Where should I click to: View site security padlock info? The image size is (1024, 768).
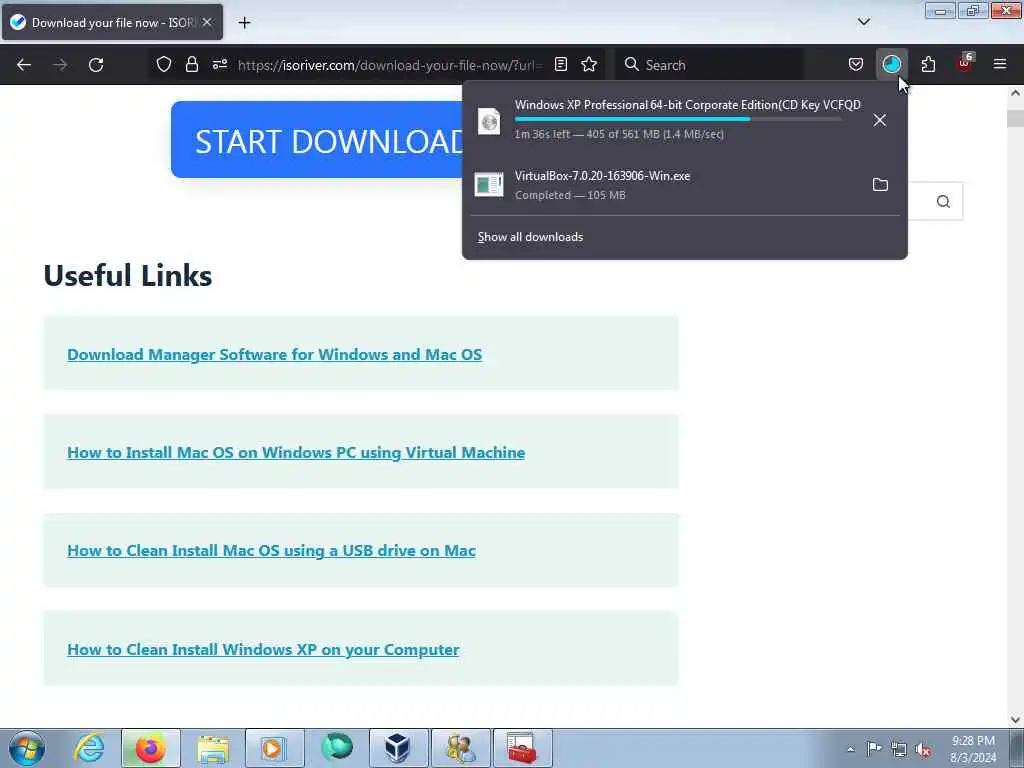(191, 64)
